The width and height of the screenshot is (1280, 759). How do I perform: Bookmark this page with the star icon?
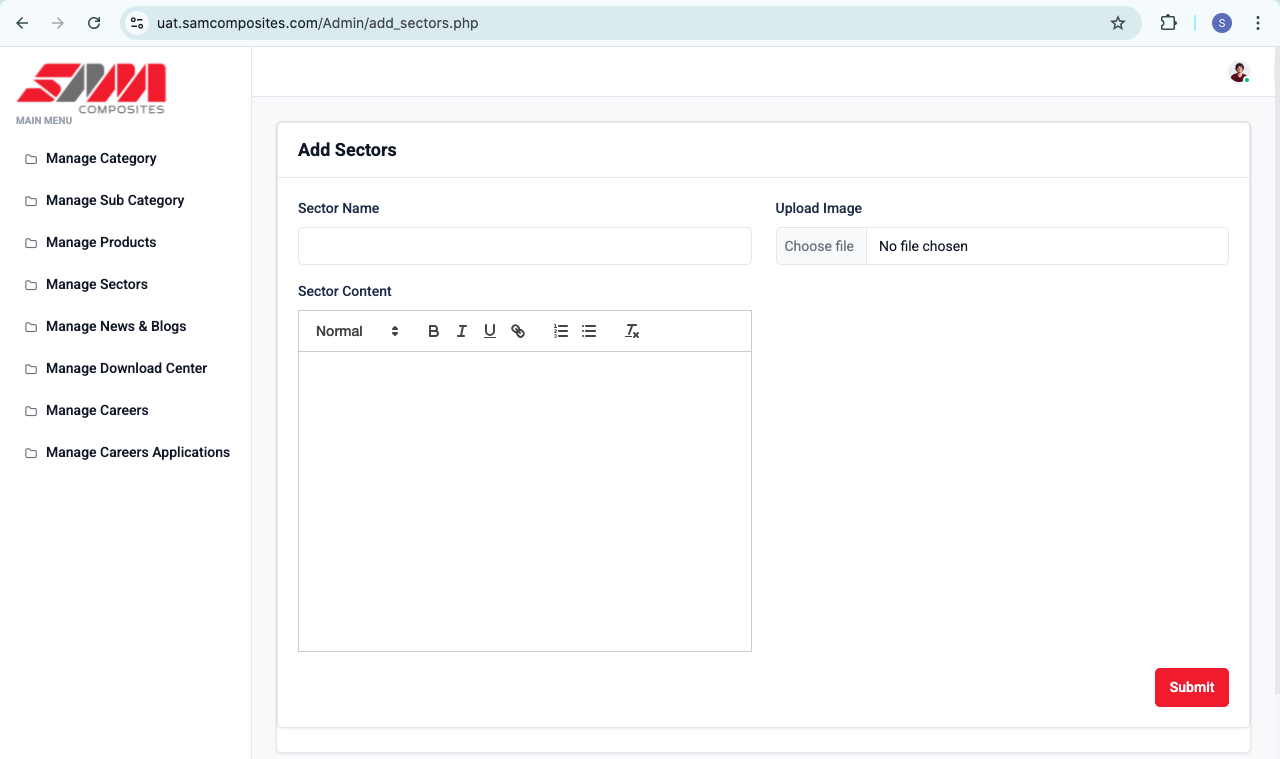point(1118,23)
